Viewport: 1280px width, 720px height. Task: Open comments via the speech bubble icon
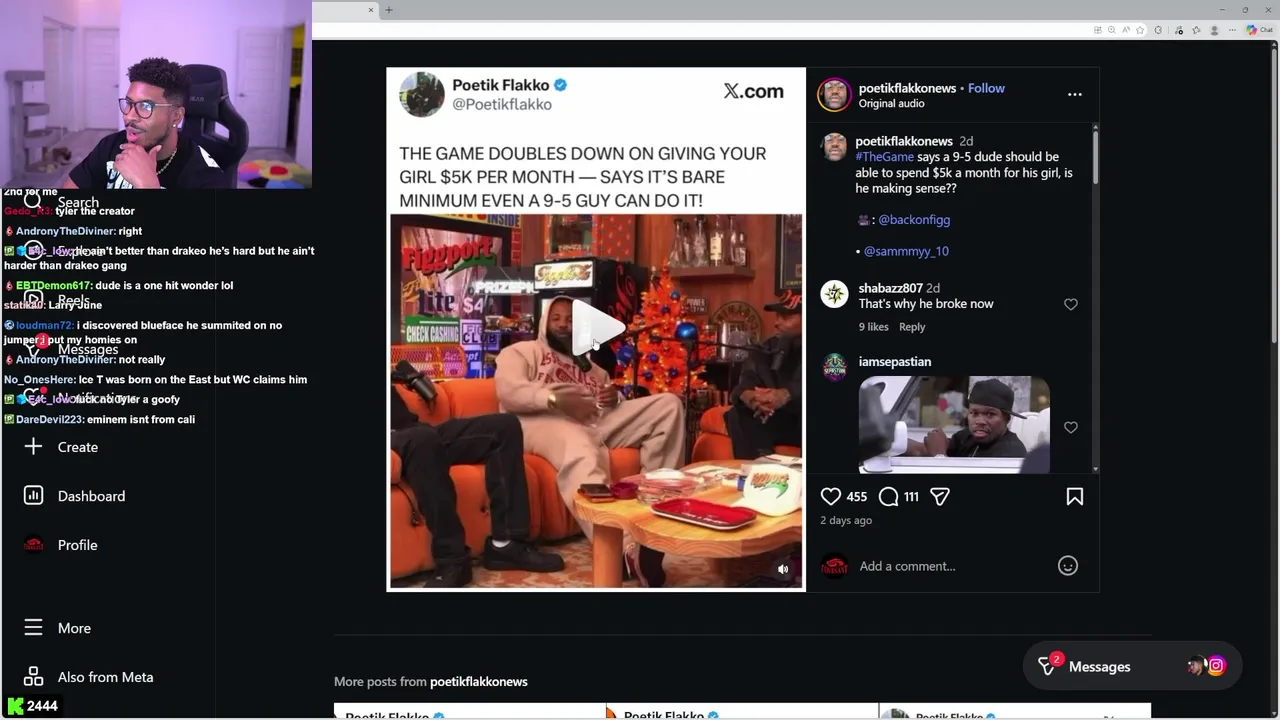[x=888, y=496]
